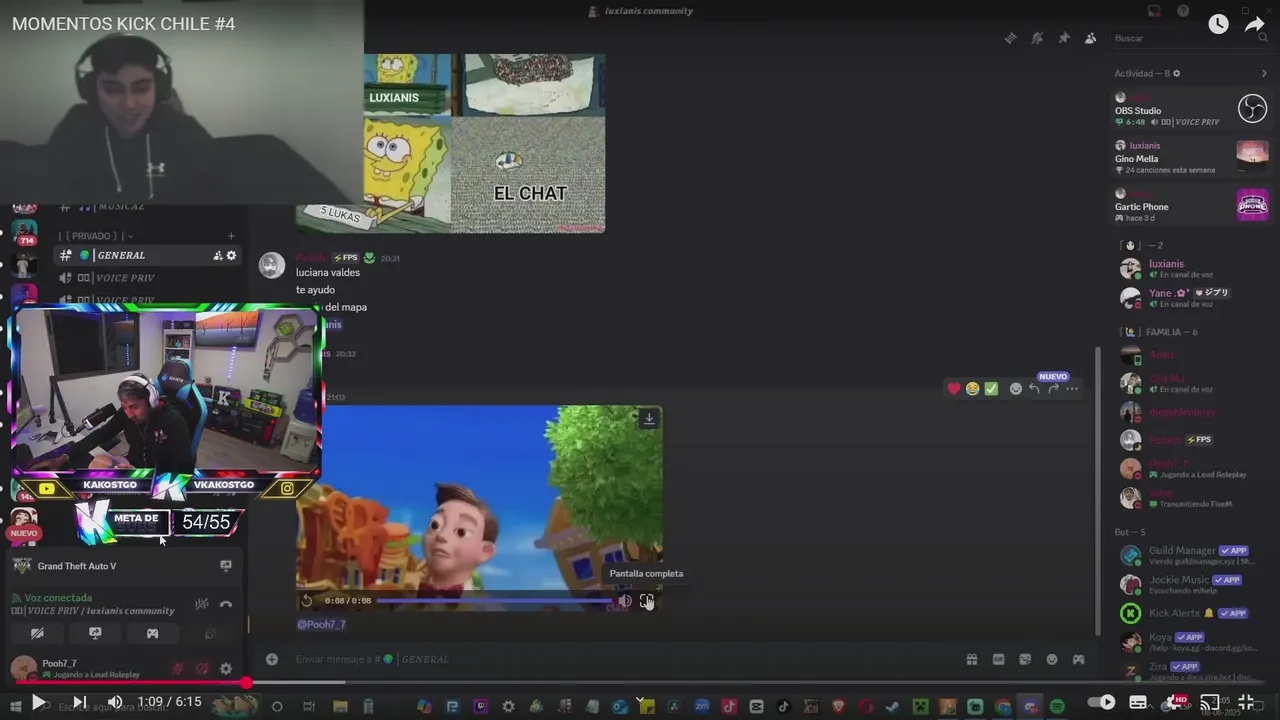Share your screen in voice panel
The height and width of the screenshot is (720, 1280).
tap(95, 633)
